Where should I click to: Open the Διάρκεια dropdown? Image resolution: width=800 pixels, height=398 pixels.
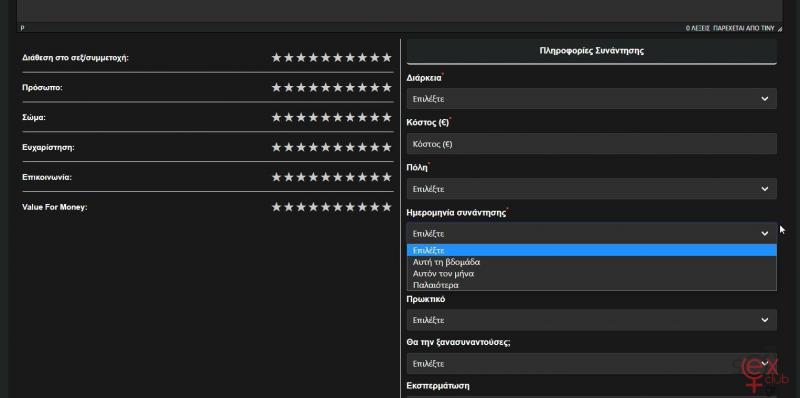(591, 98)
